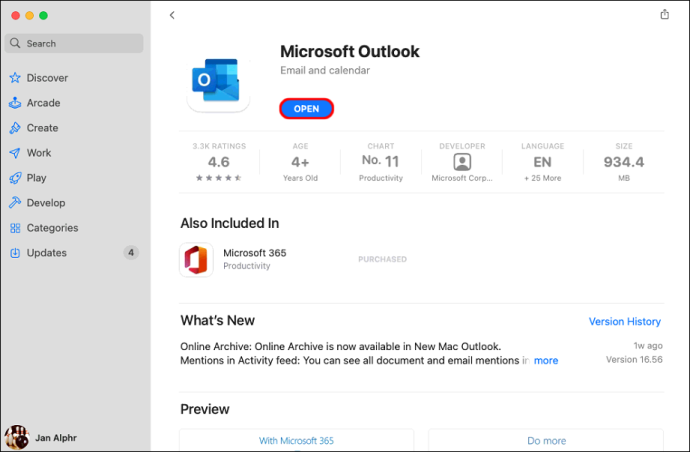Click the Version 16.56 text

pyautogui.click(x=634, y=360)
